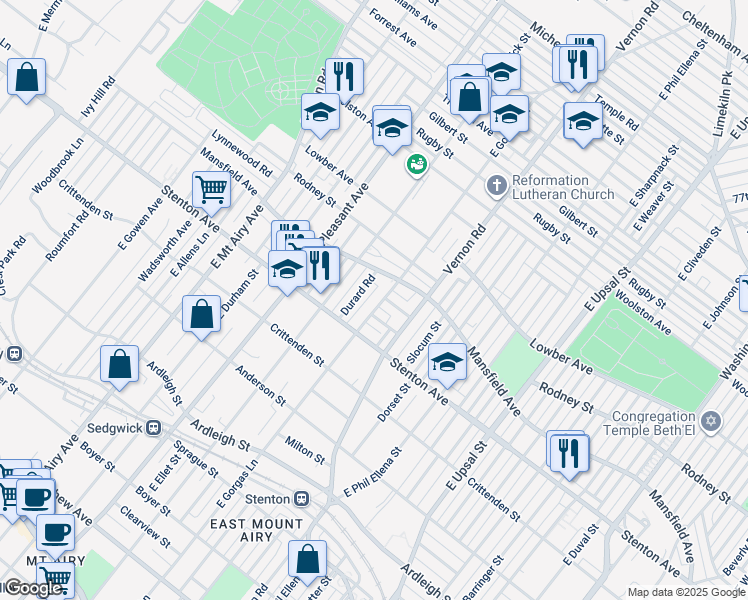Select the restaurant icon near Forrest Ave

coord(344,75)
